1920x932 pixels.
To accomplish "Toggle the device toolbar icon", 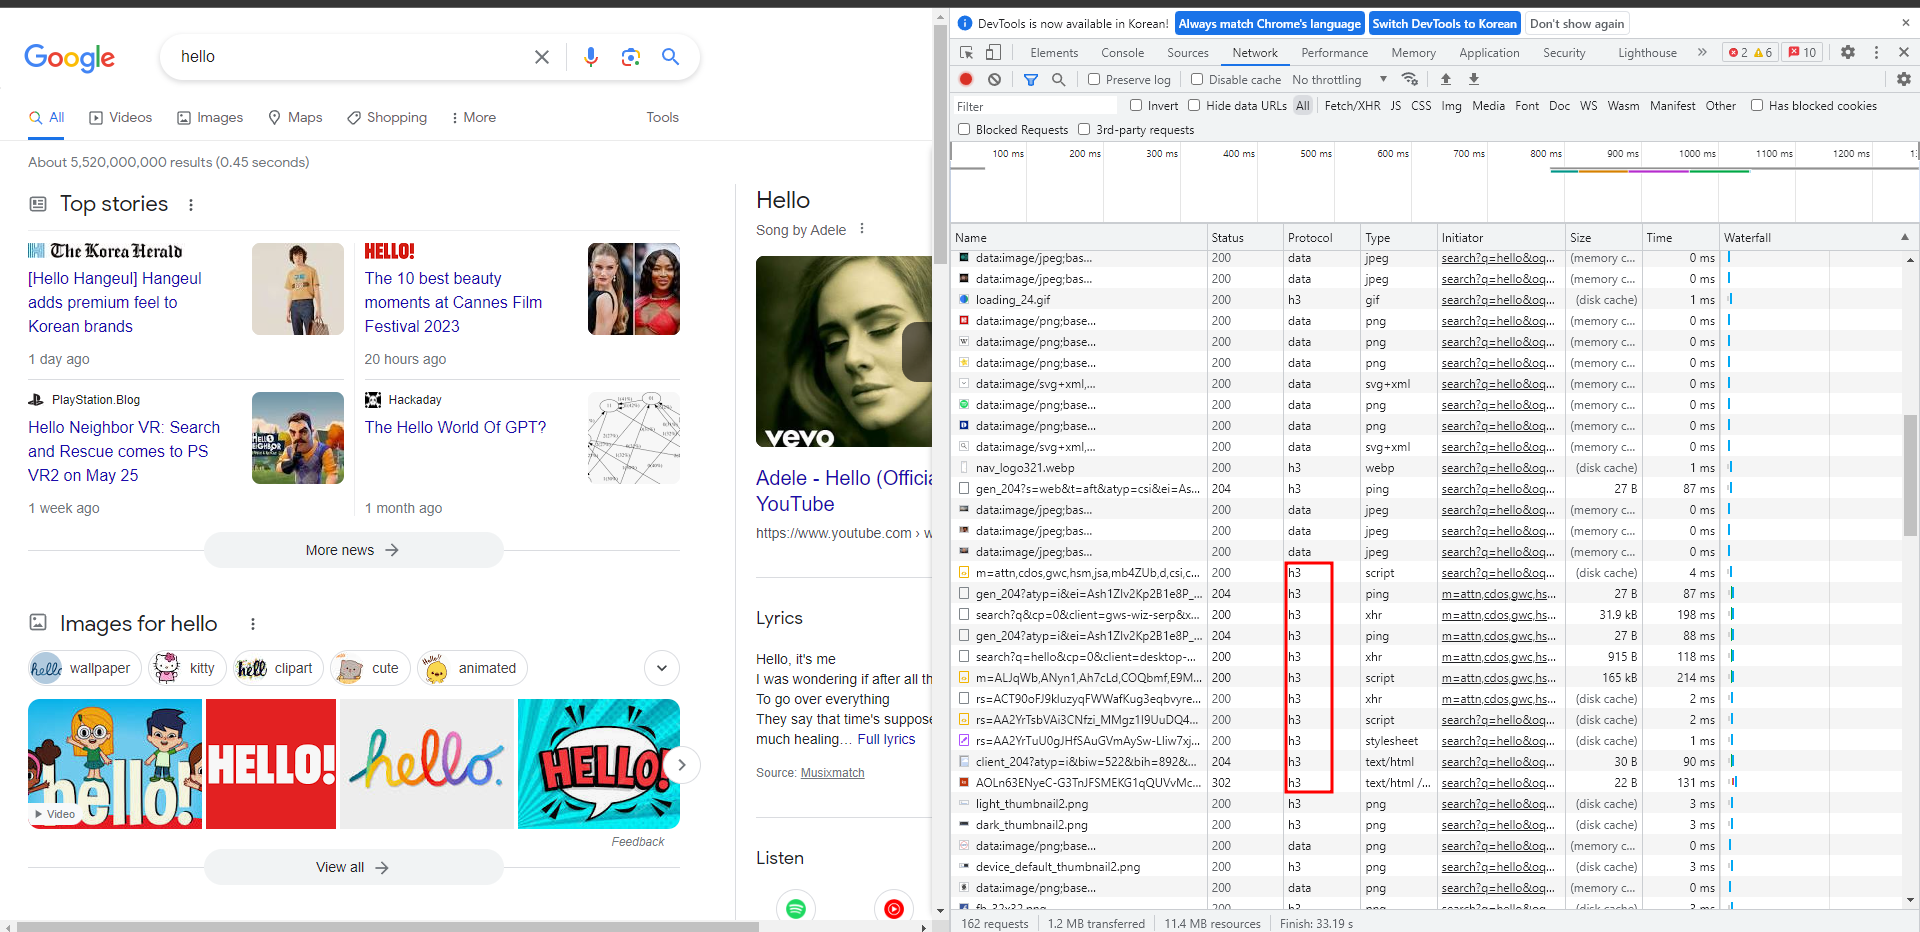I will [x=993, y=53].
